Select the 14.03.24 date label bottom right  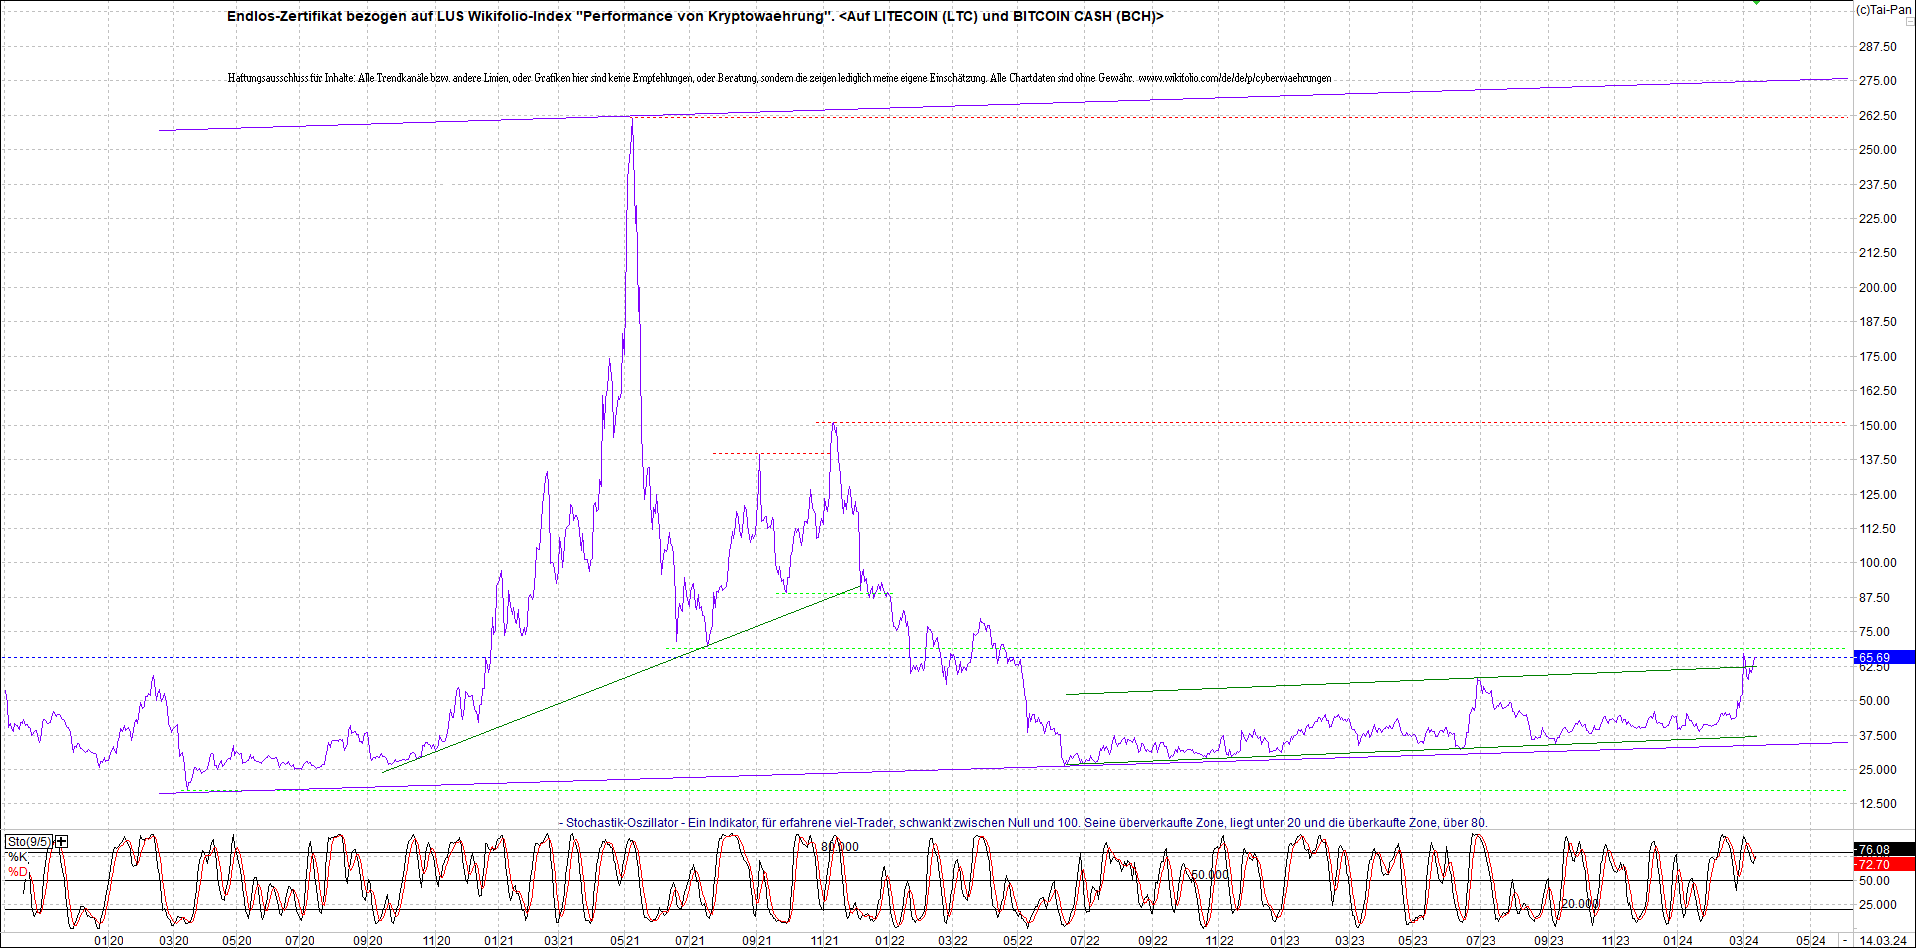coord(1885,941)
